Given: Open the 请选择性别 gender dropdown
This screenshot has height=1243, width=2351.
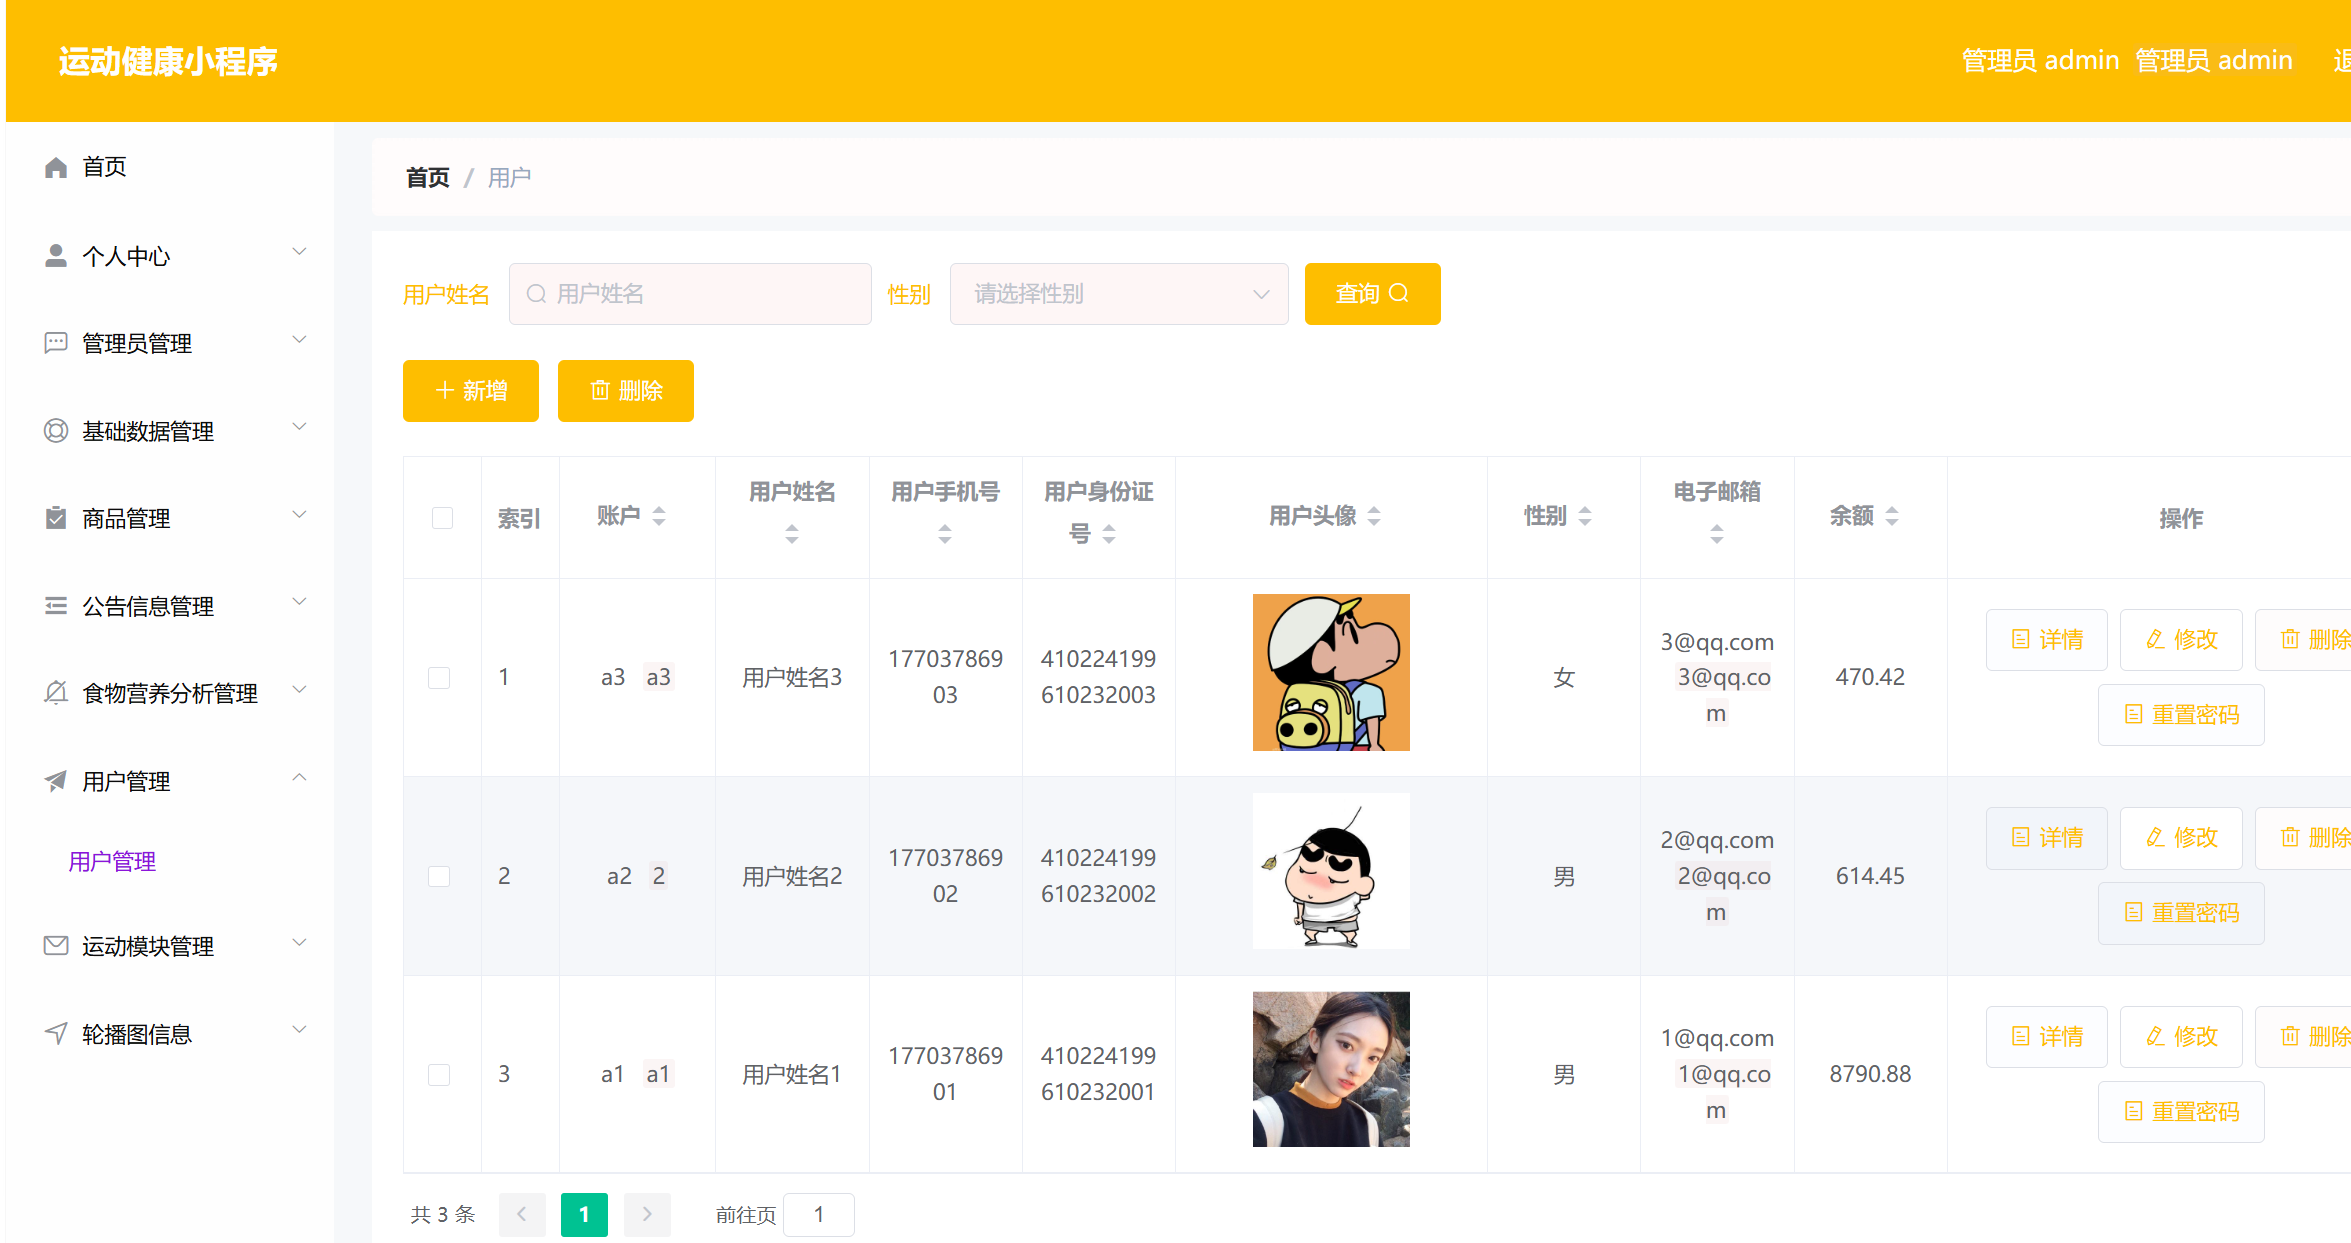Looking at the screenshot, I should [x=1118, y=293].
